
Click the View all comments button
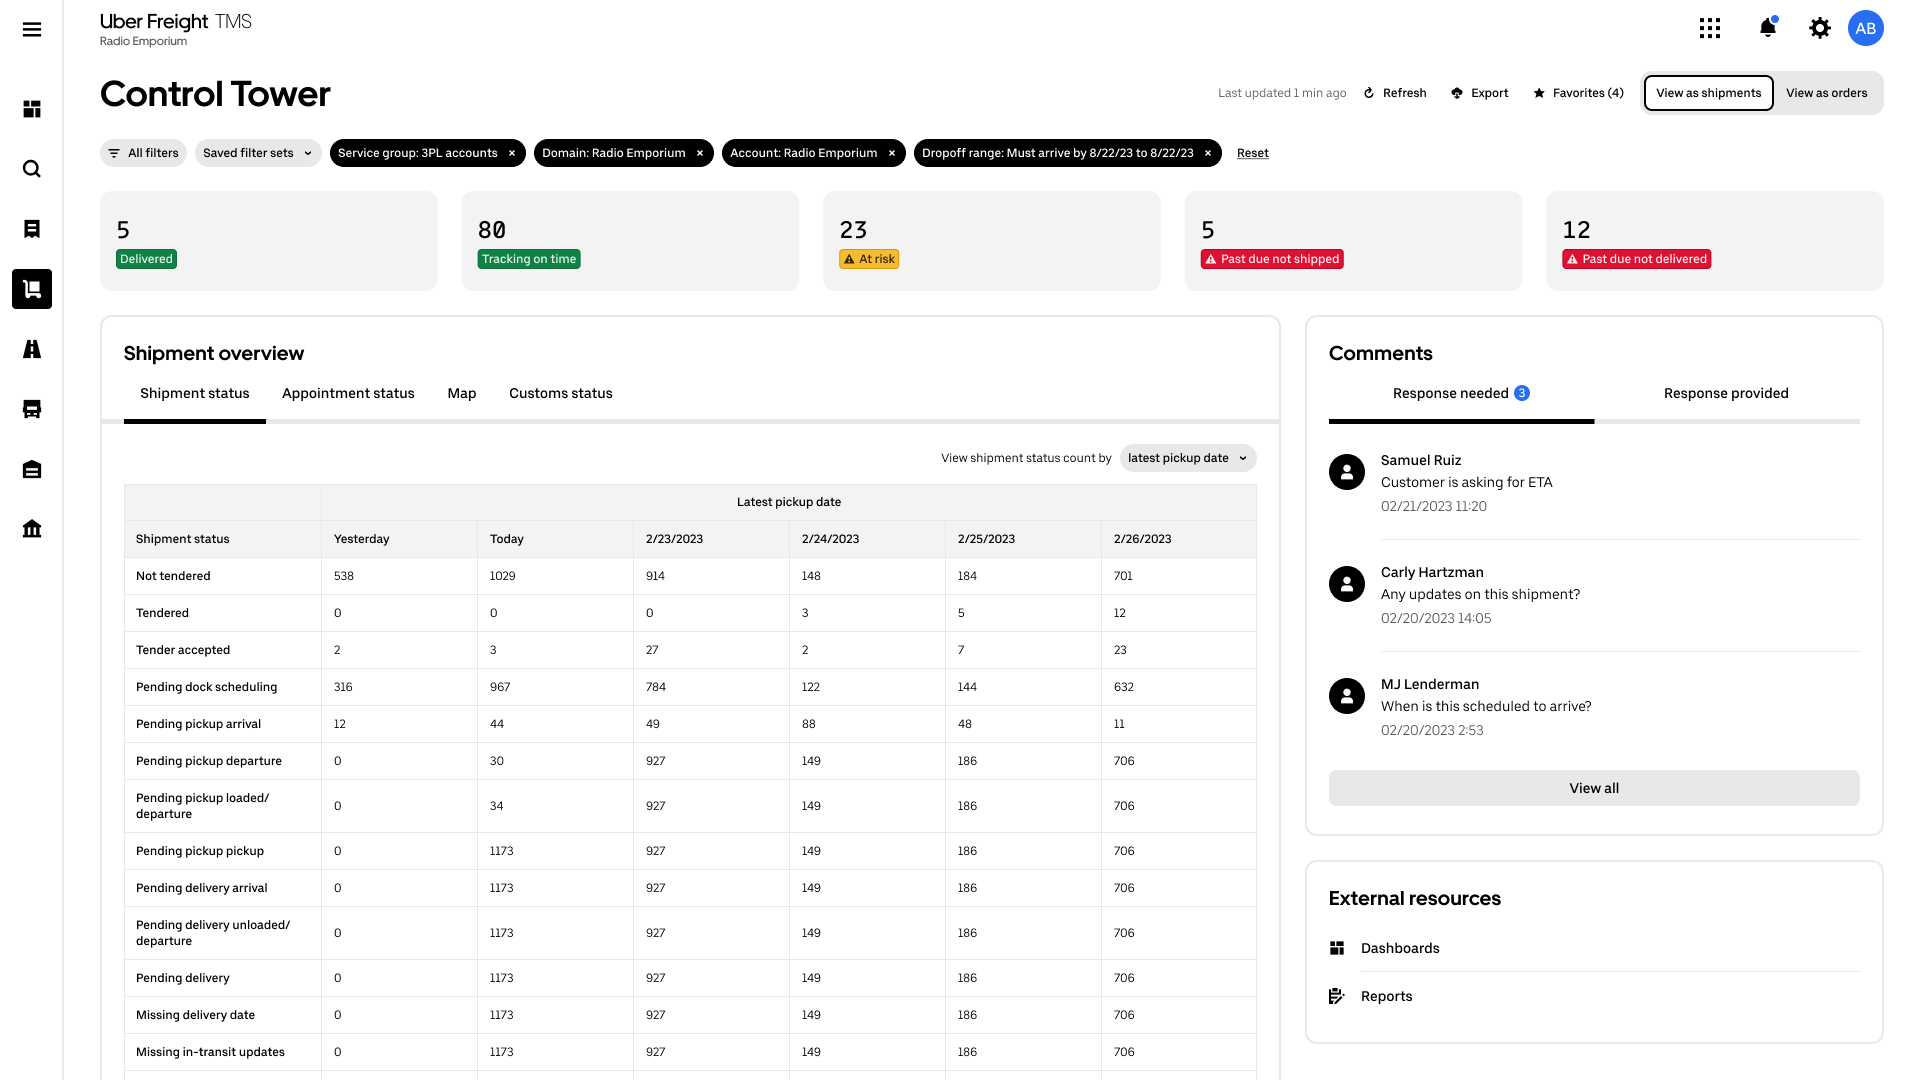1593,788
